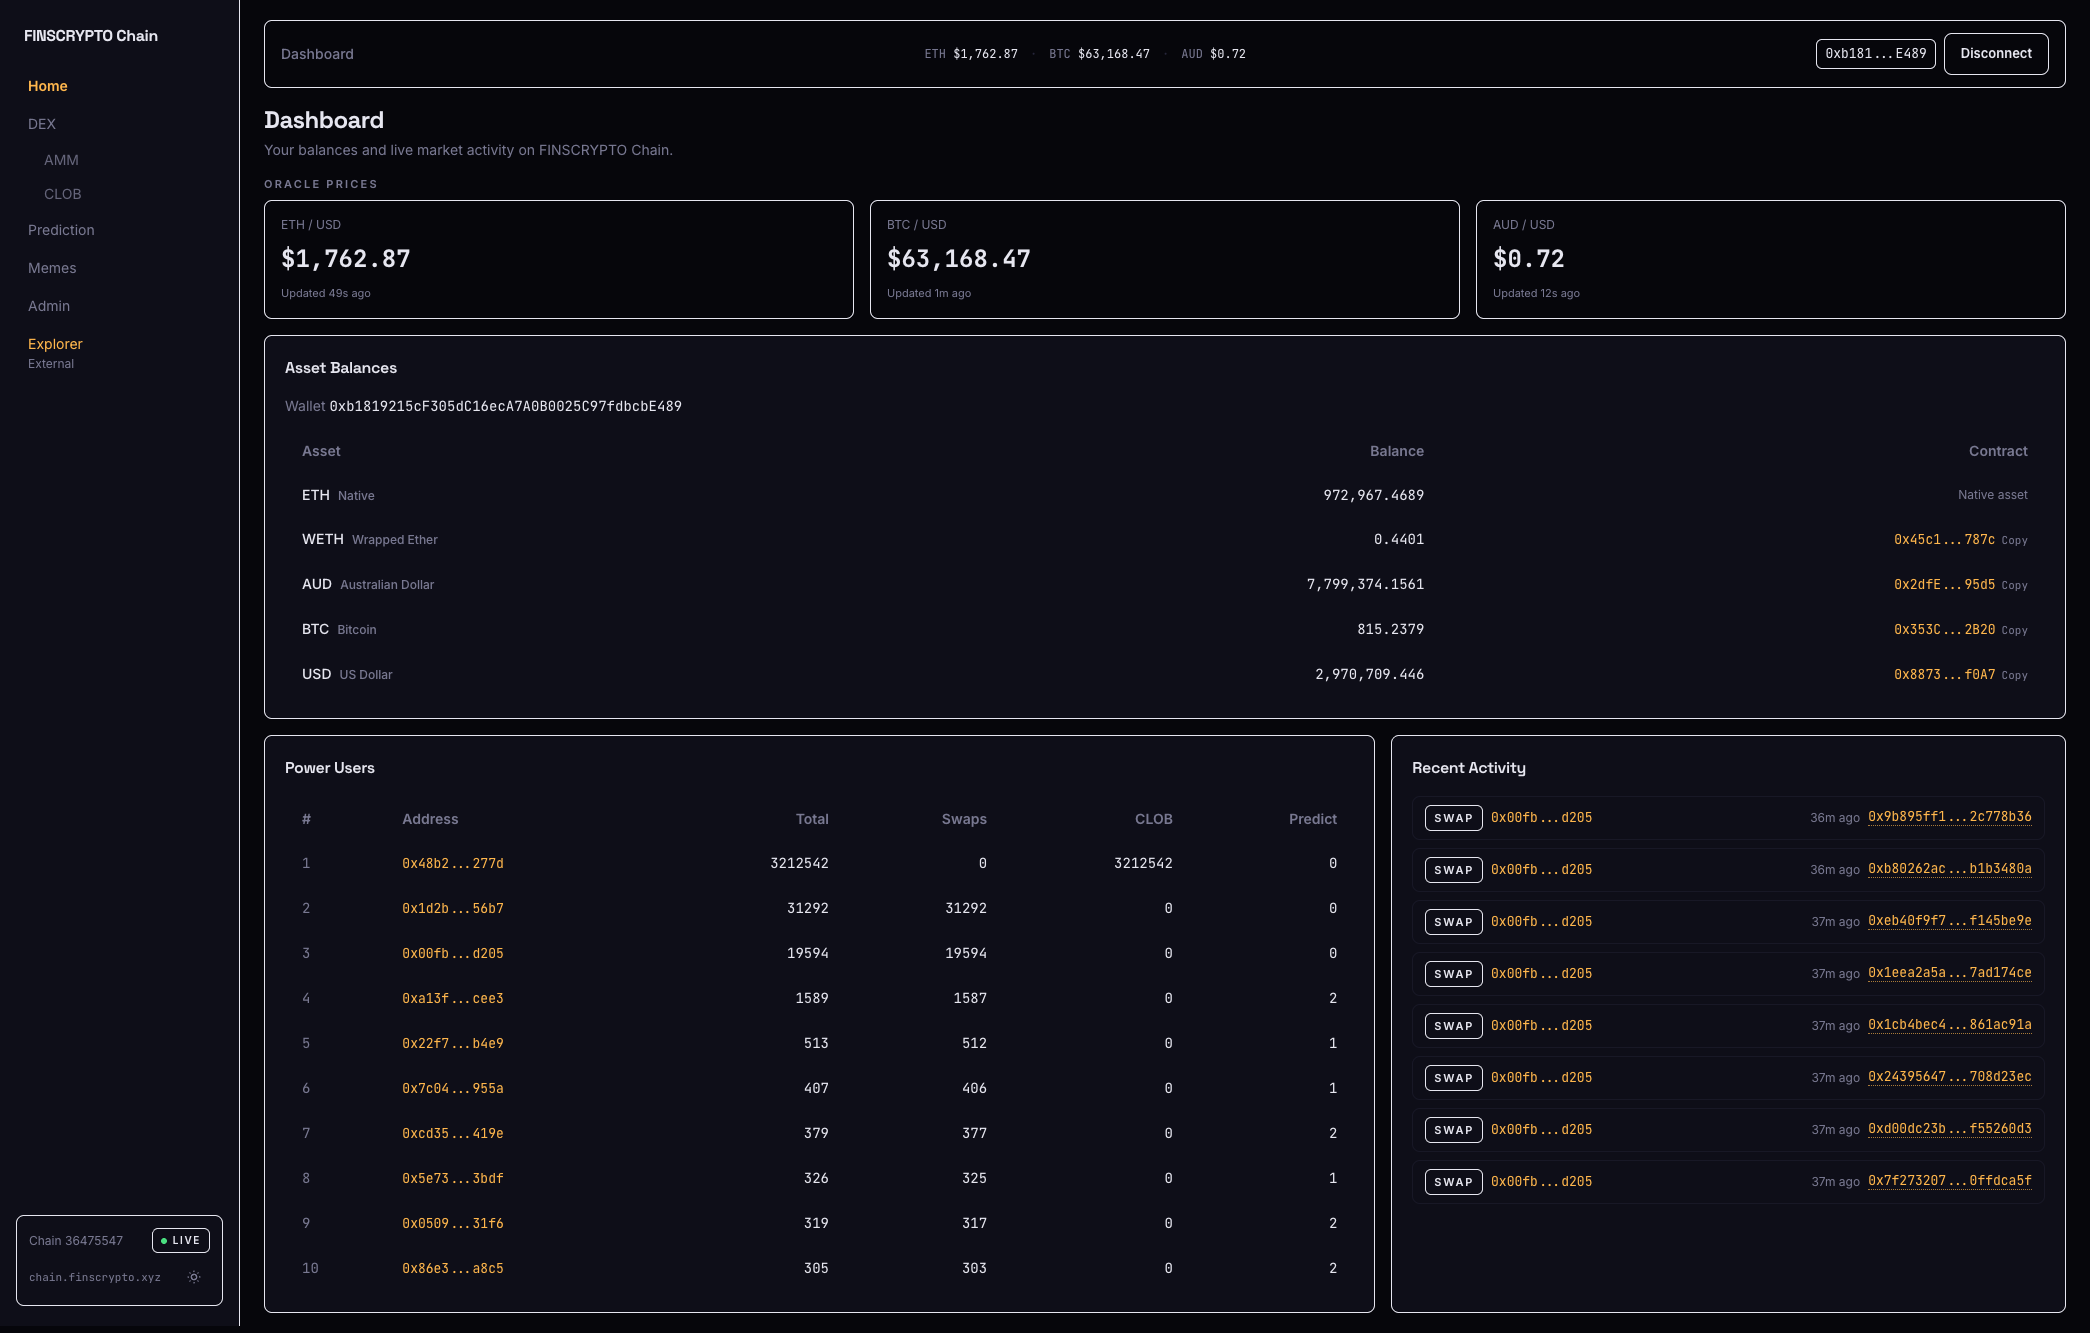Click the SWAP tag in the 0x9b895ff1 row

[x=1454, y=818]
